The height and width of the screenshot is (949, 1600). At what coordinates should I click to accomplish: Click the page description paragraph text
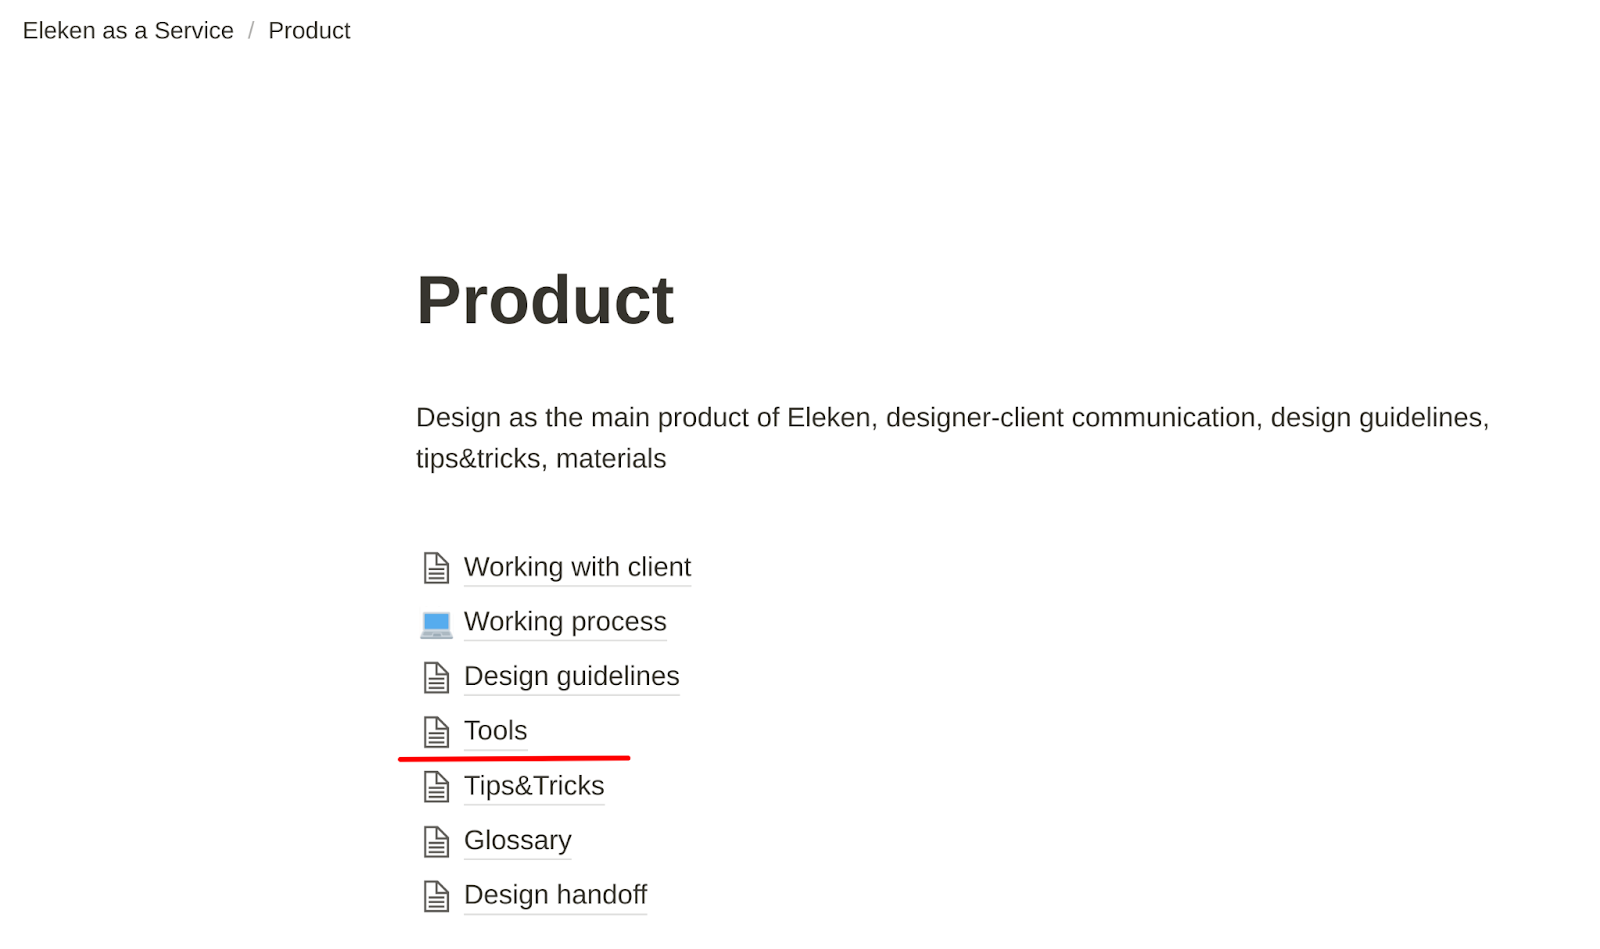click(953, 438)
